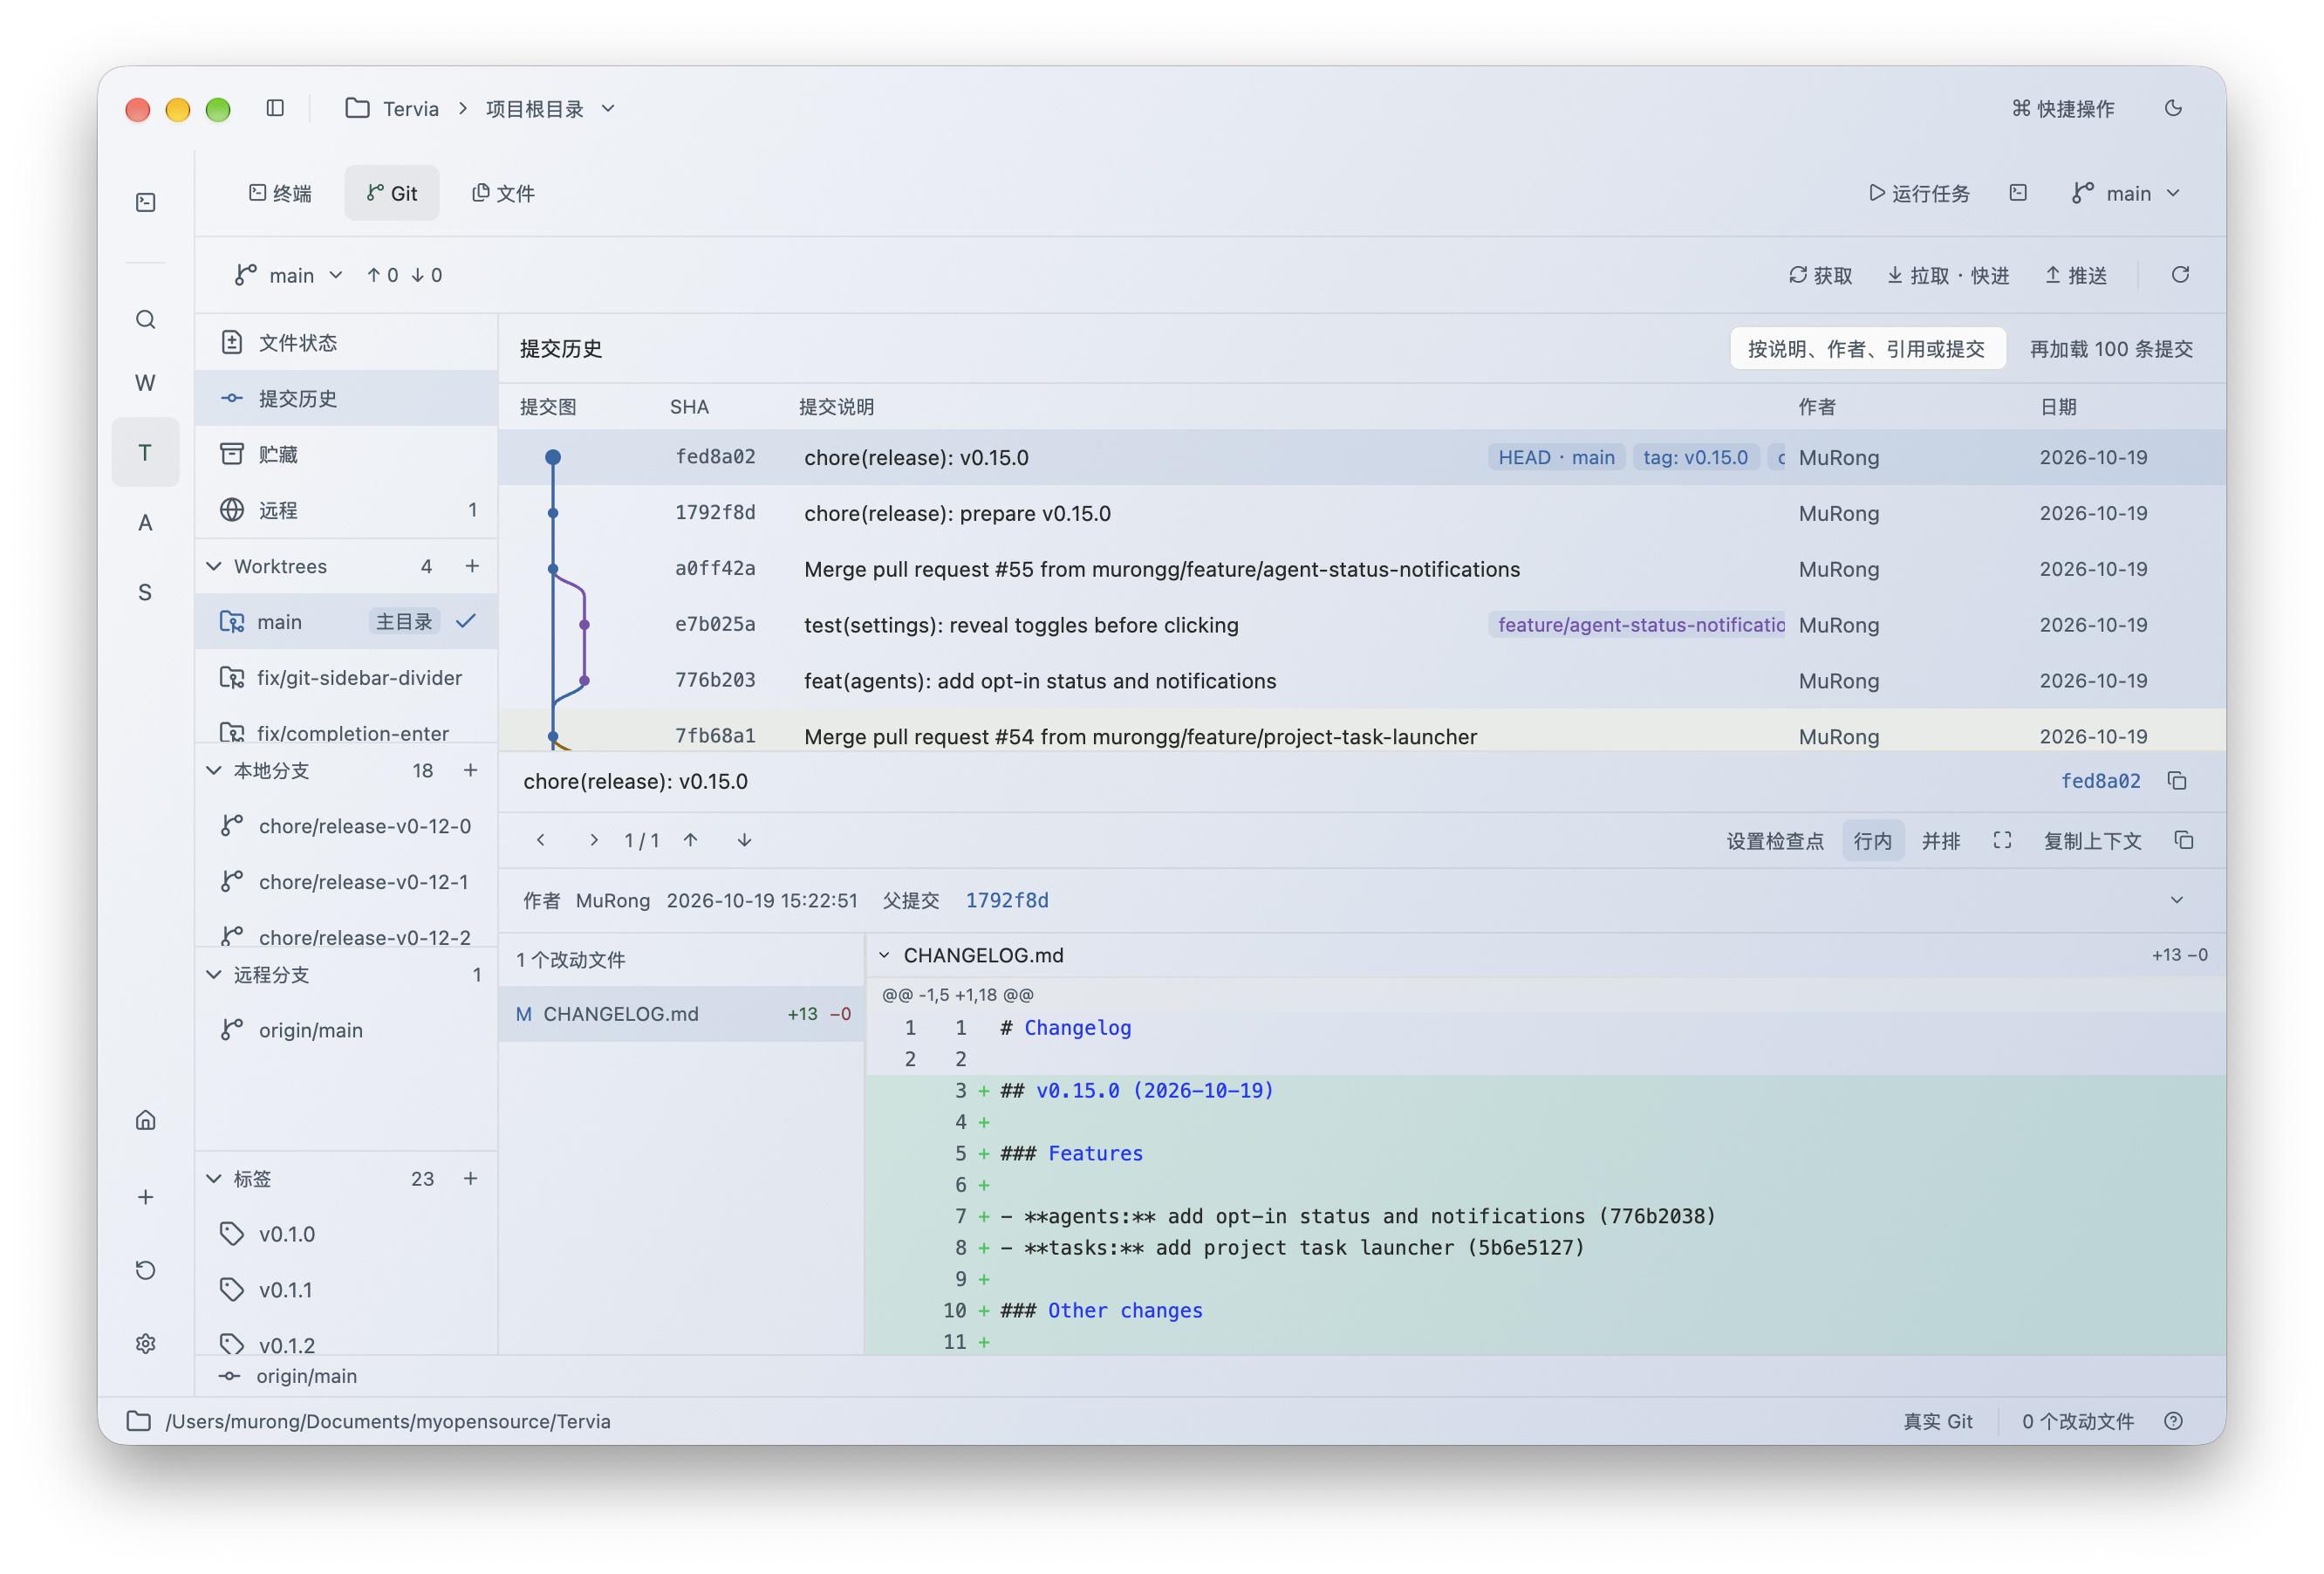Screen dimensions: 2324x1574
Task: Switch diff to 并排 side-by-side mode
Action: (x=1941, y=841)
